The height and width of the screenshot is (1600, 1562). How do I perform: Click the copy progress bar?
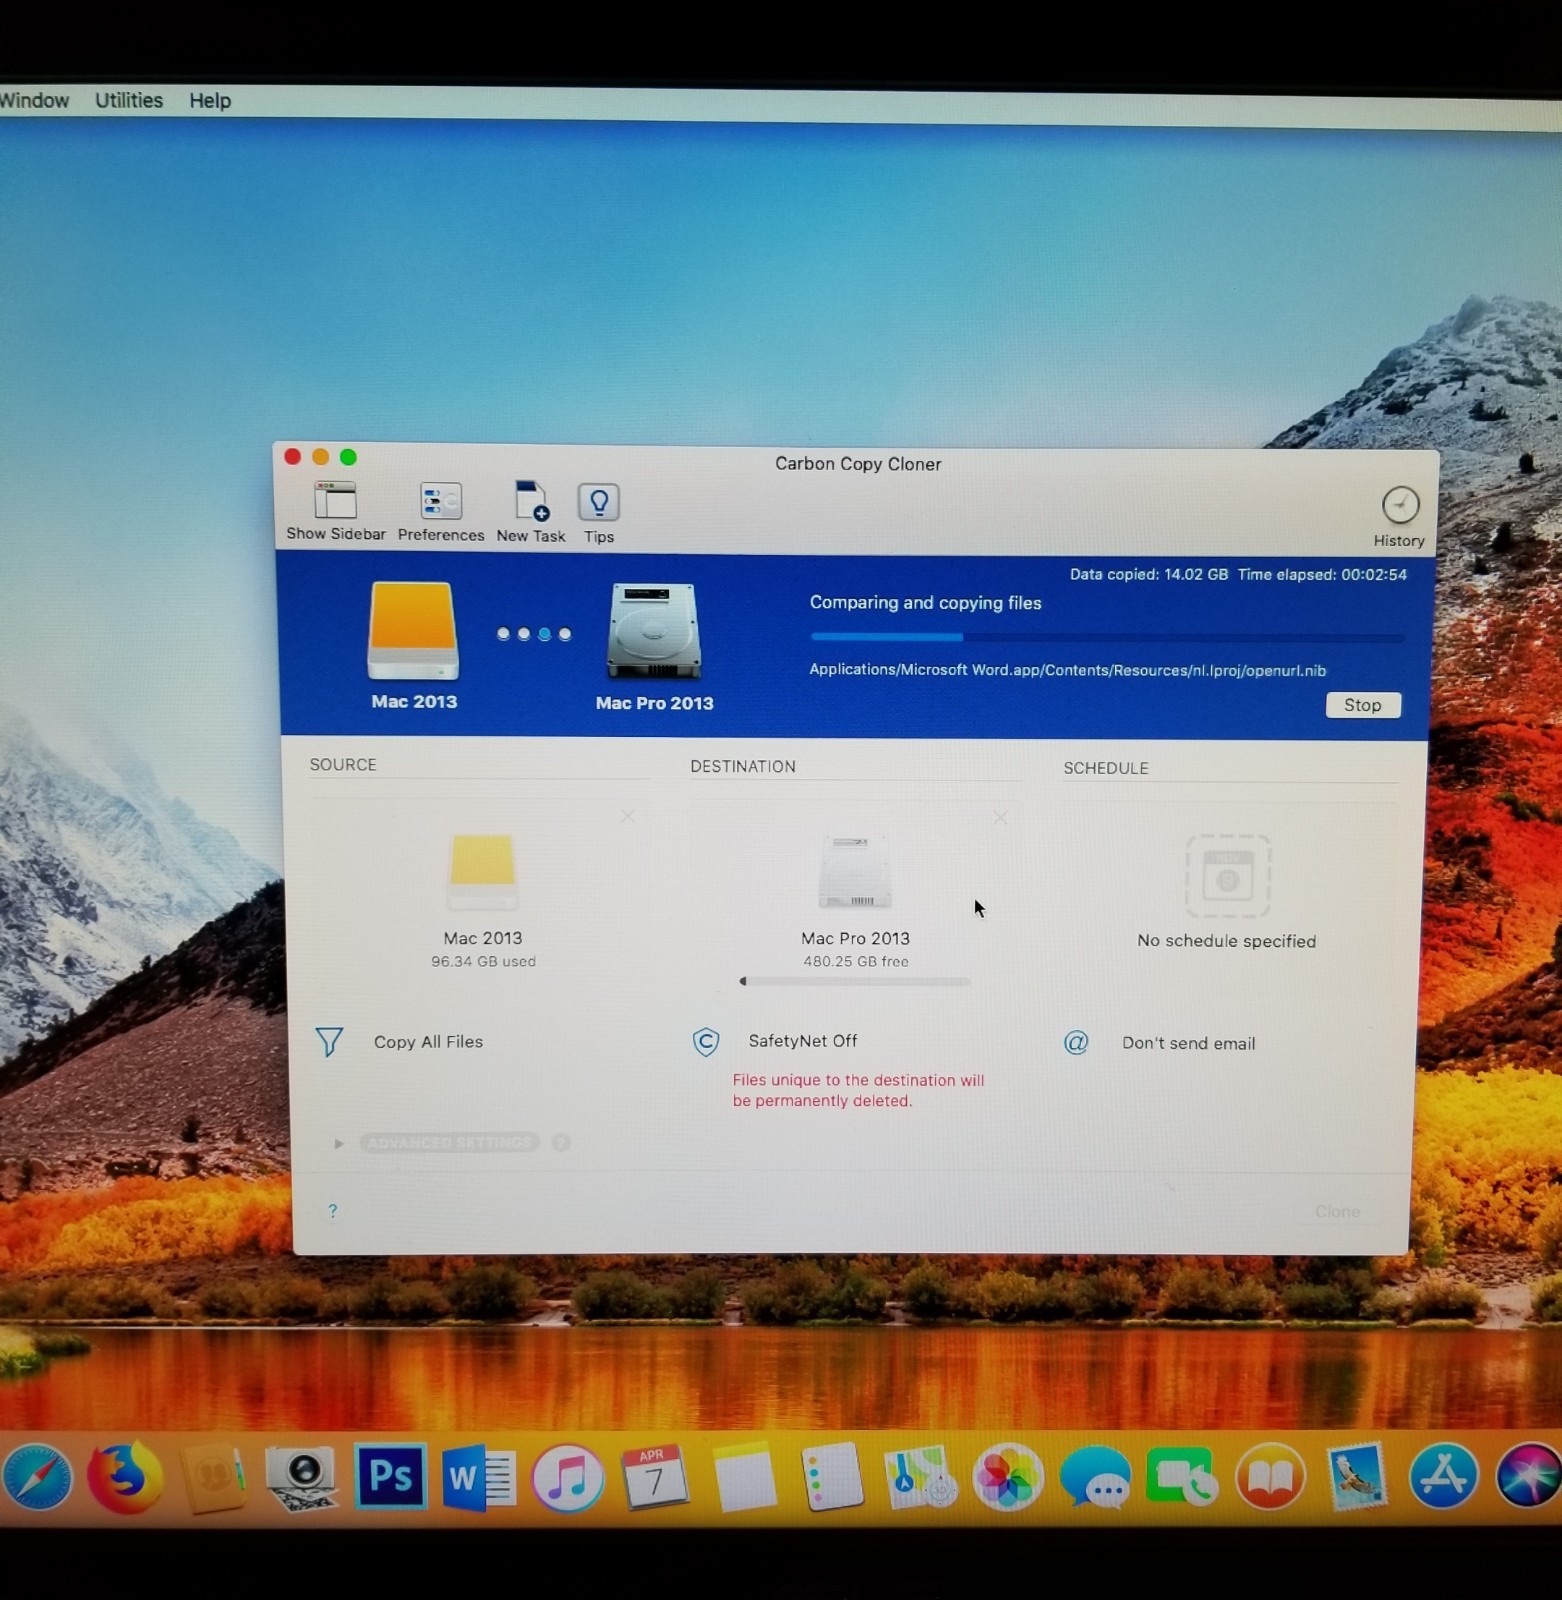click(x=1107, y=637)
